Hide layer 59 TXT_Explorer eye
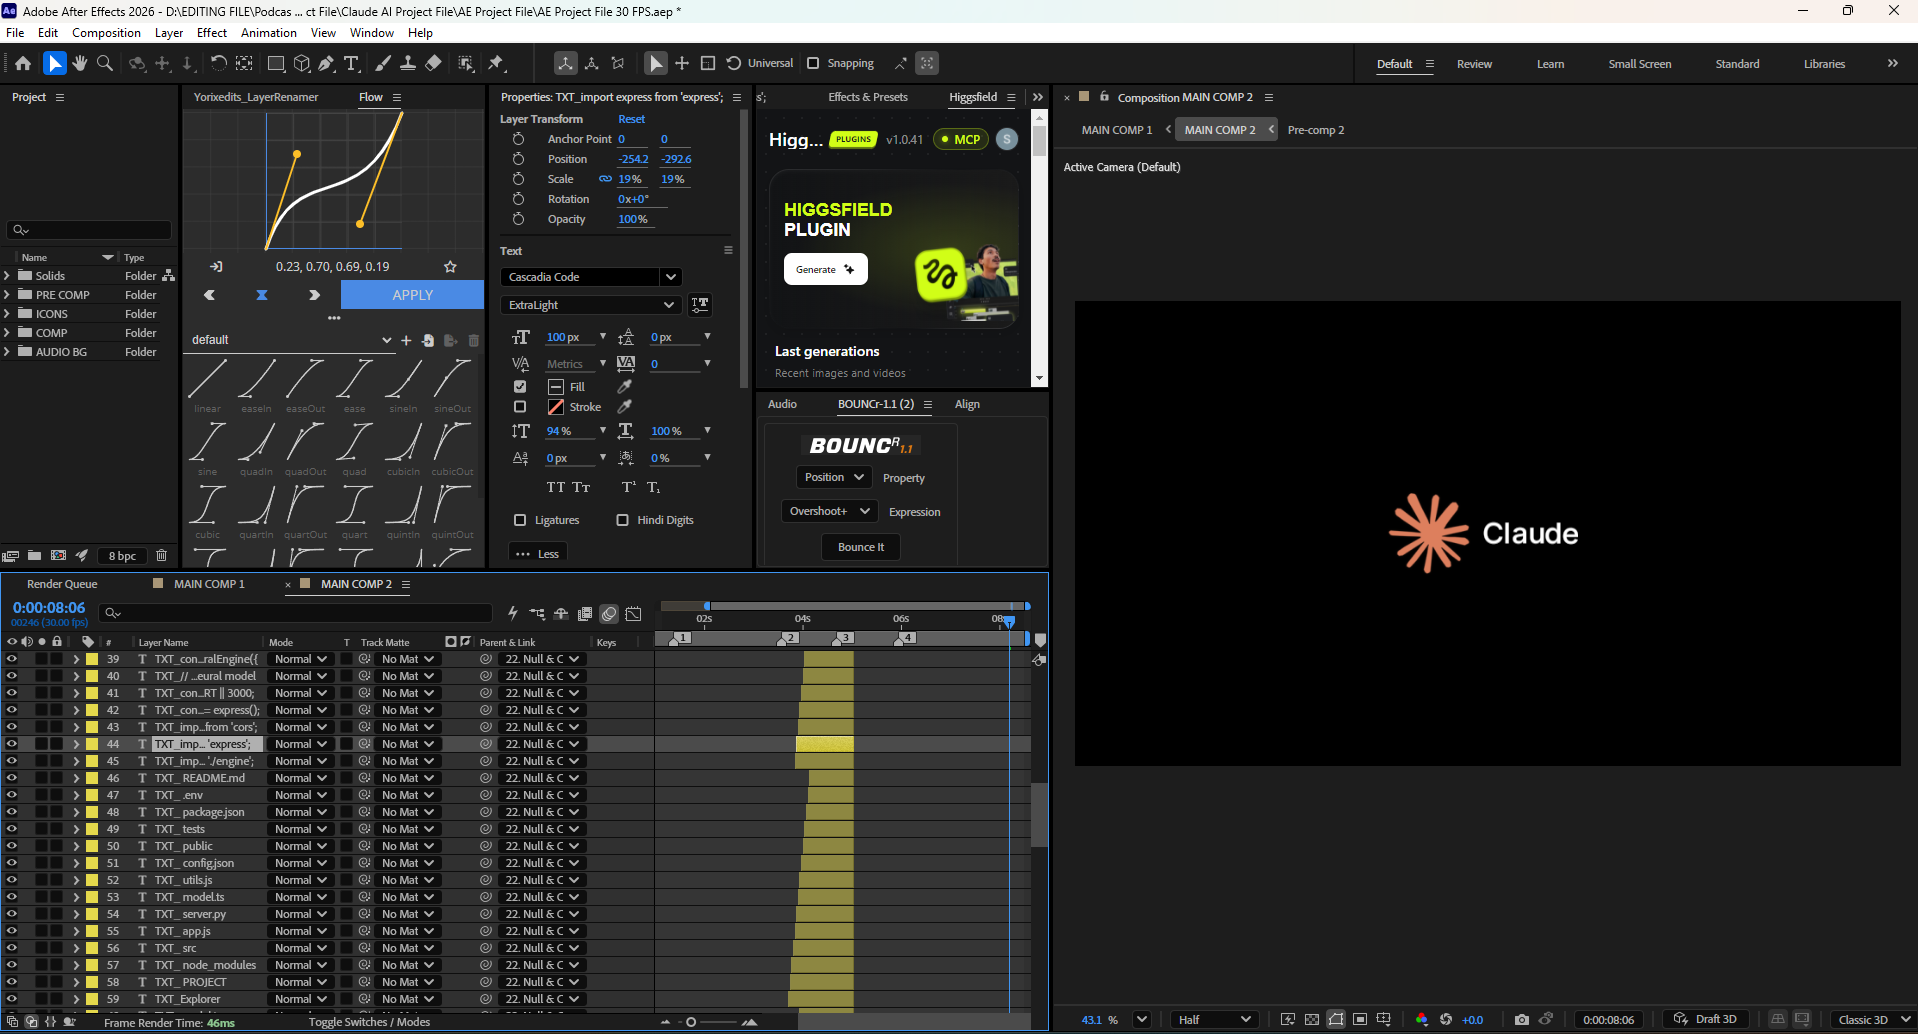This screenshot has width=1918, height=1034. 12,999
